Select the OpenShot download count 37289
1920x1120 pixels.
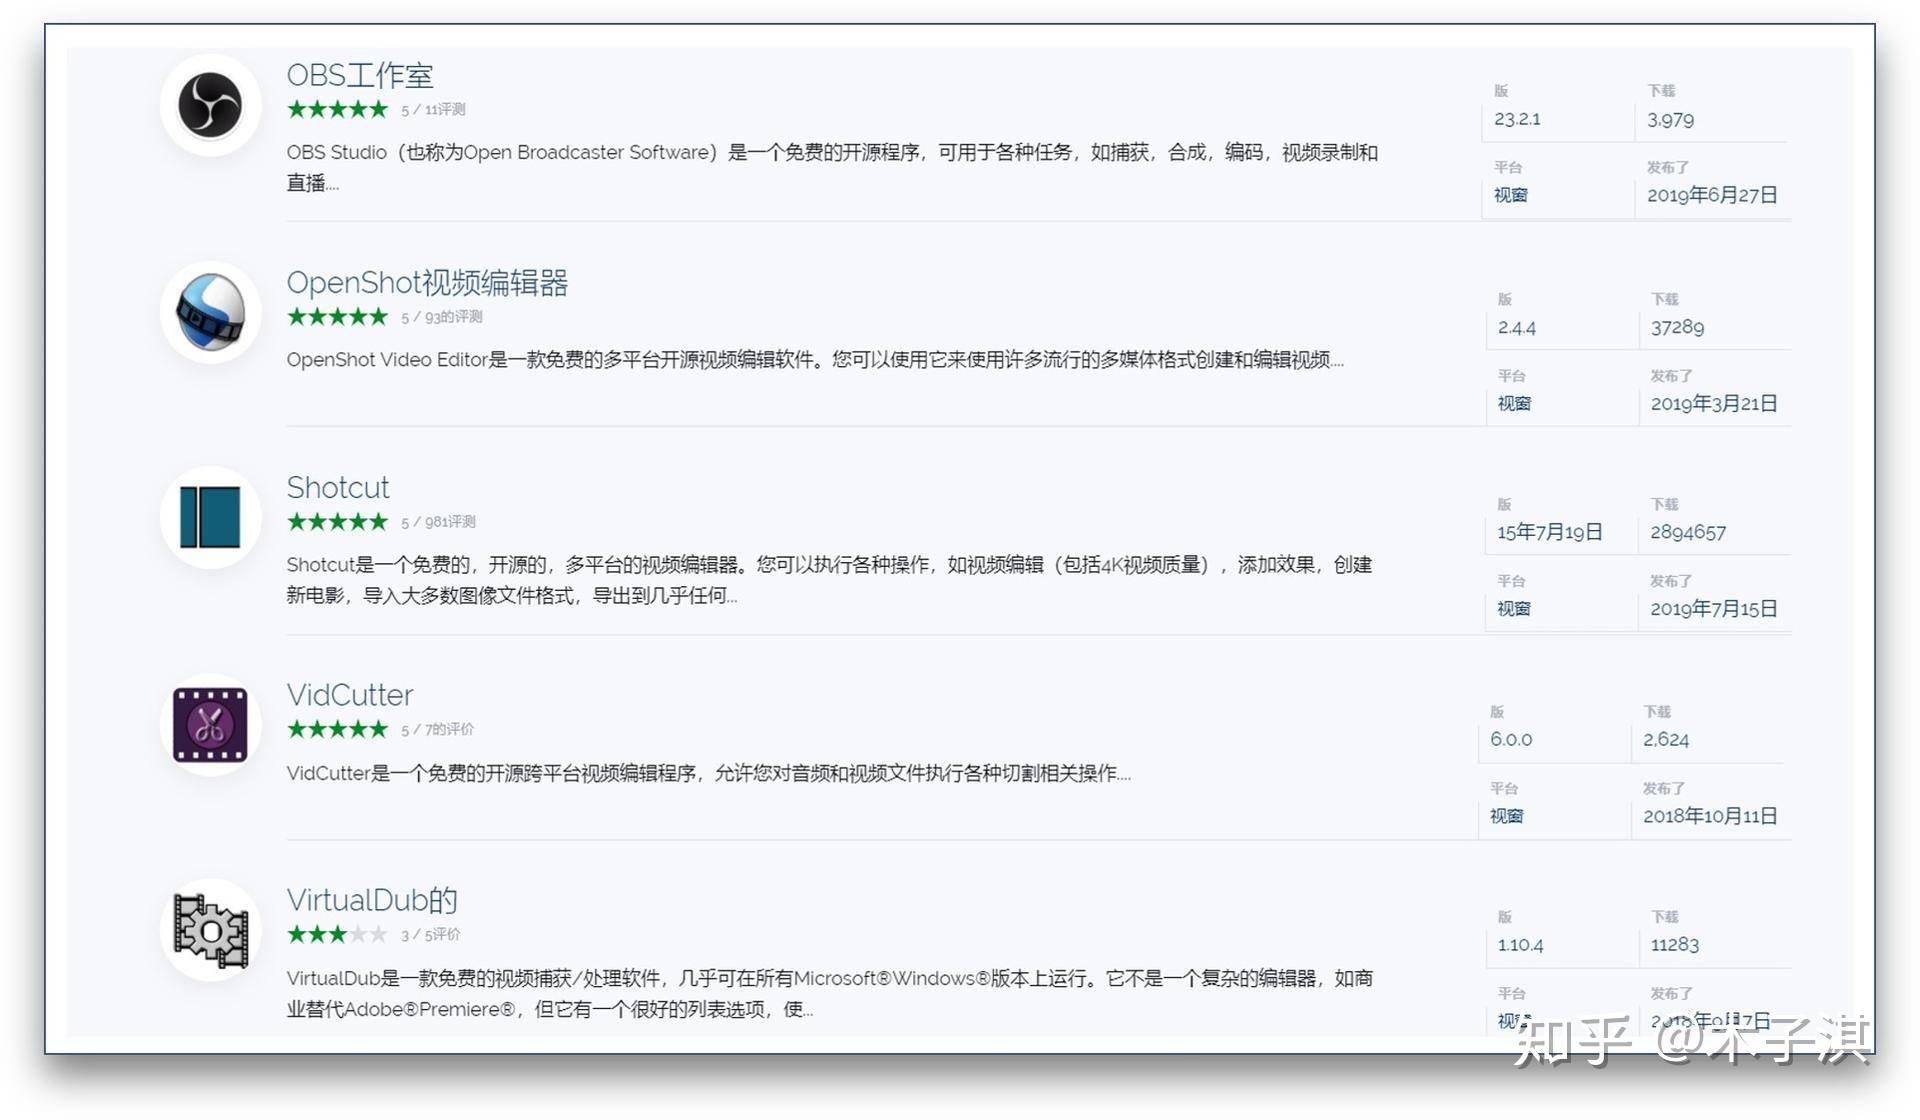pos(1677,327)
